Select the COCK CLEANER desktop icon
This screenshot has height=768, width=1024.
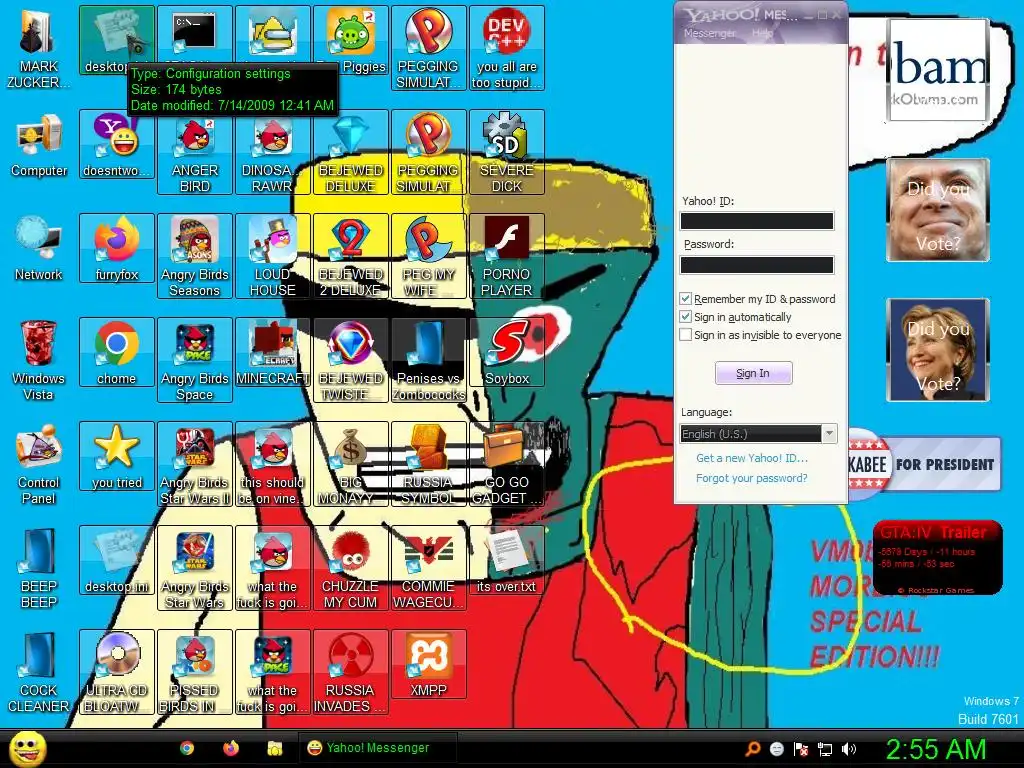pos(39,672)
